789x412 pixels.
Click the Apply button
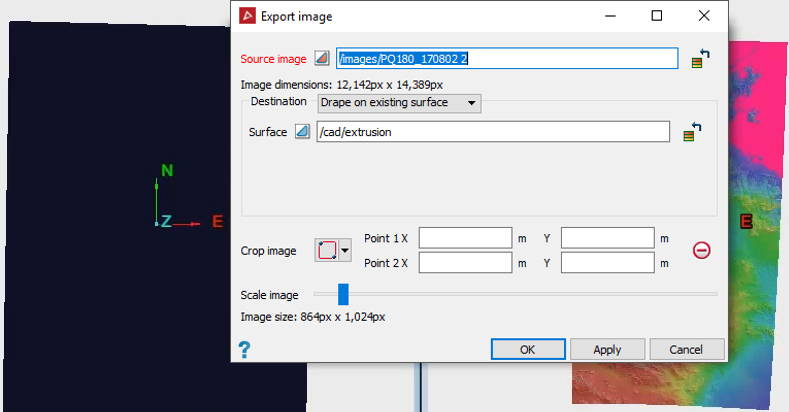click(607, 349)
